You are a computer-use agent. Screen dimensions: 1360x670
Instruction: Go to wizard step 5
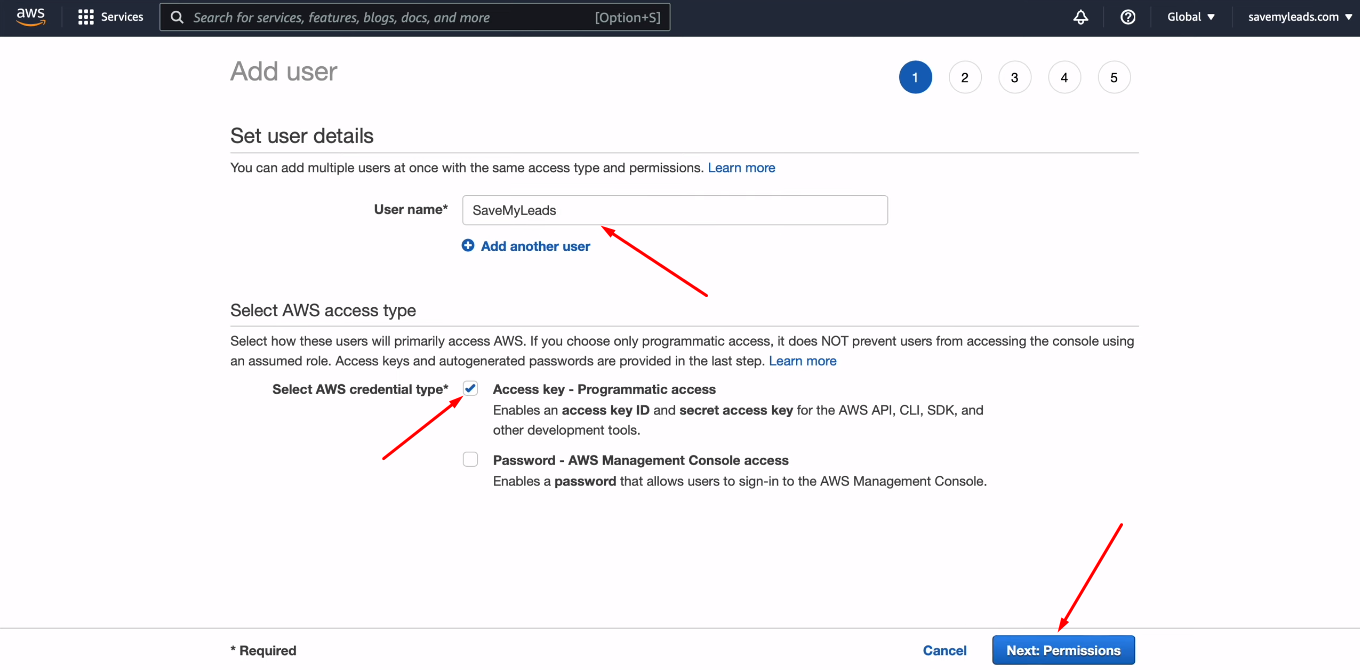pos(1114,77)
